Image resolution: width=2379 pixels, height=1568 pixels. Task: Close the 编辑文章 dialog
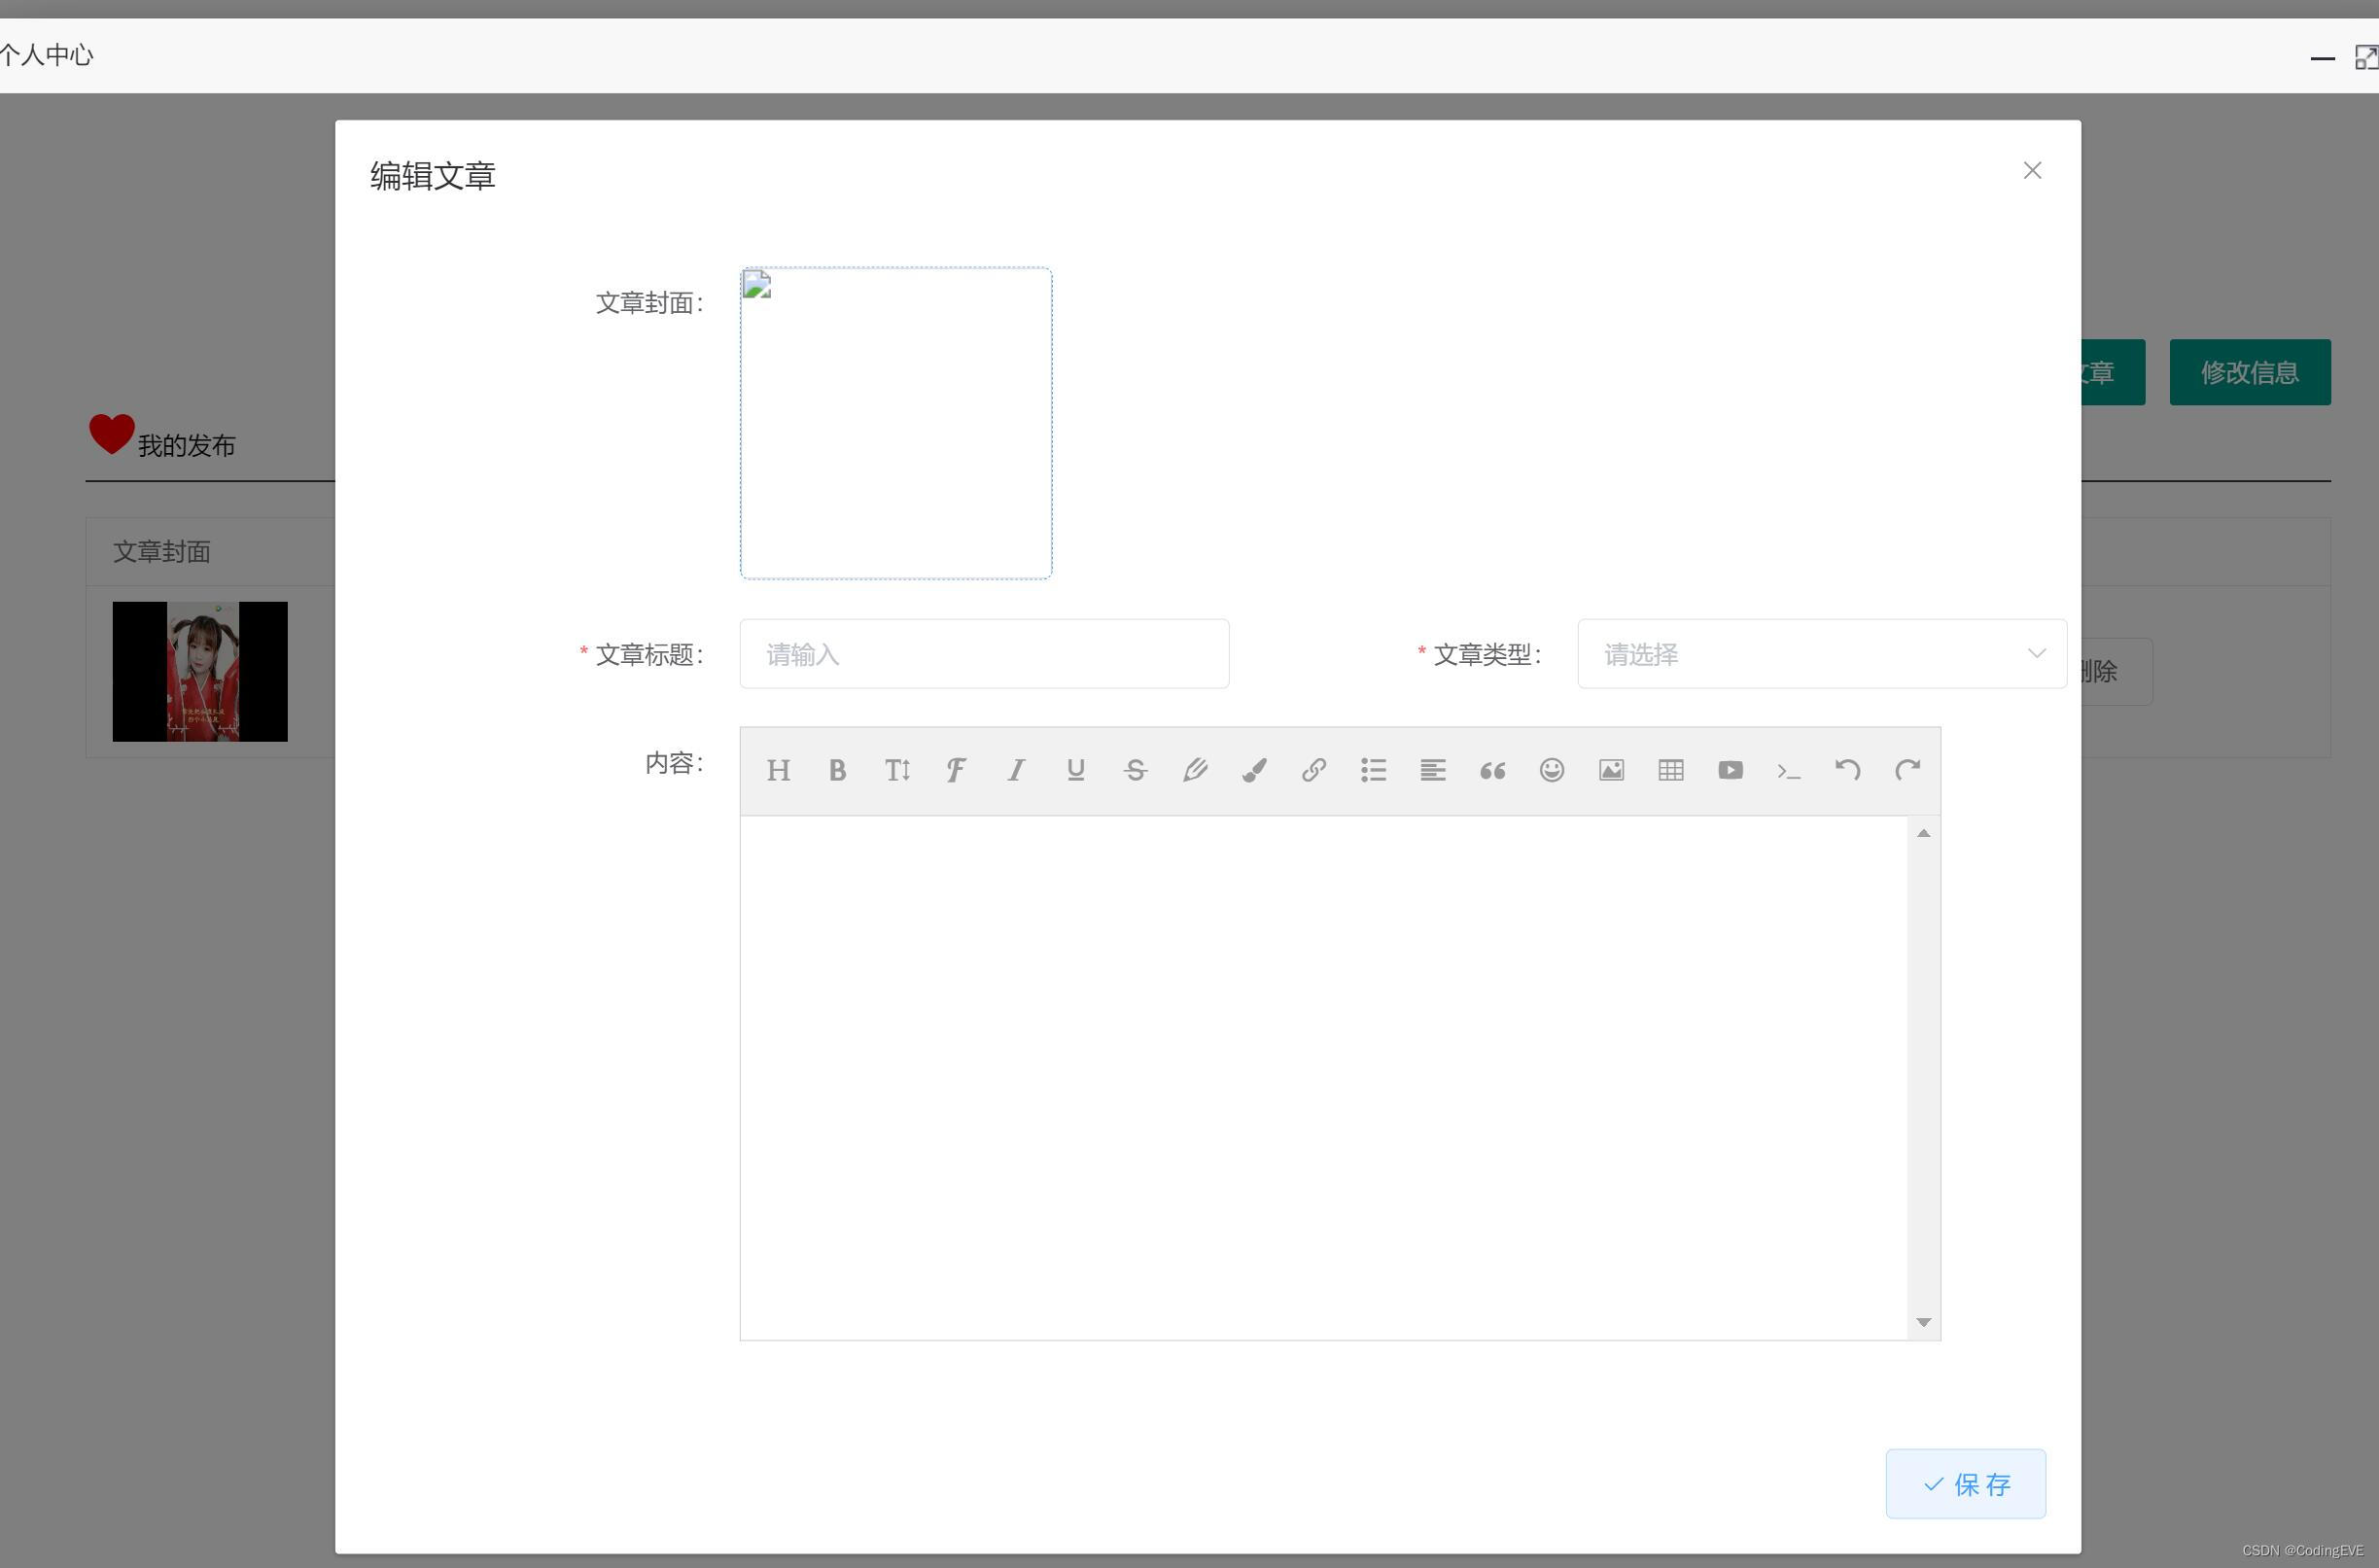click(x=2032, y=171)
